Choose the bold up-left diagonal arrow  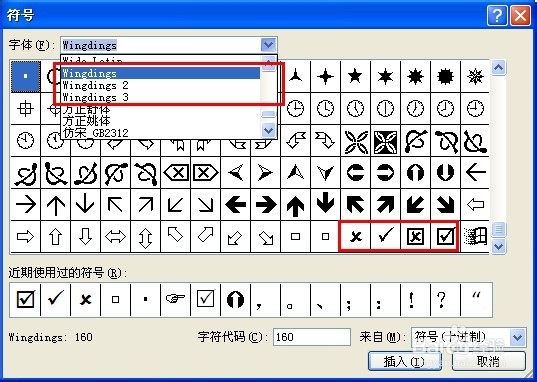point(355,205)
